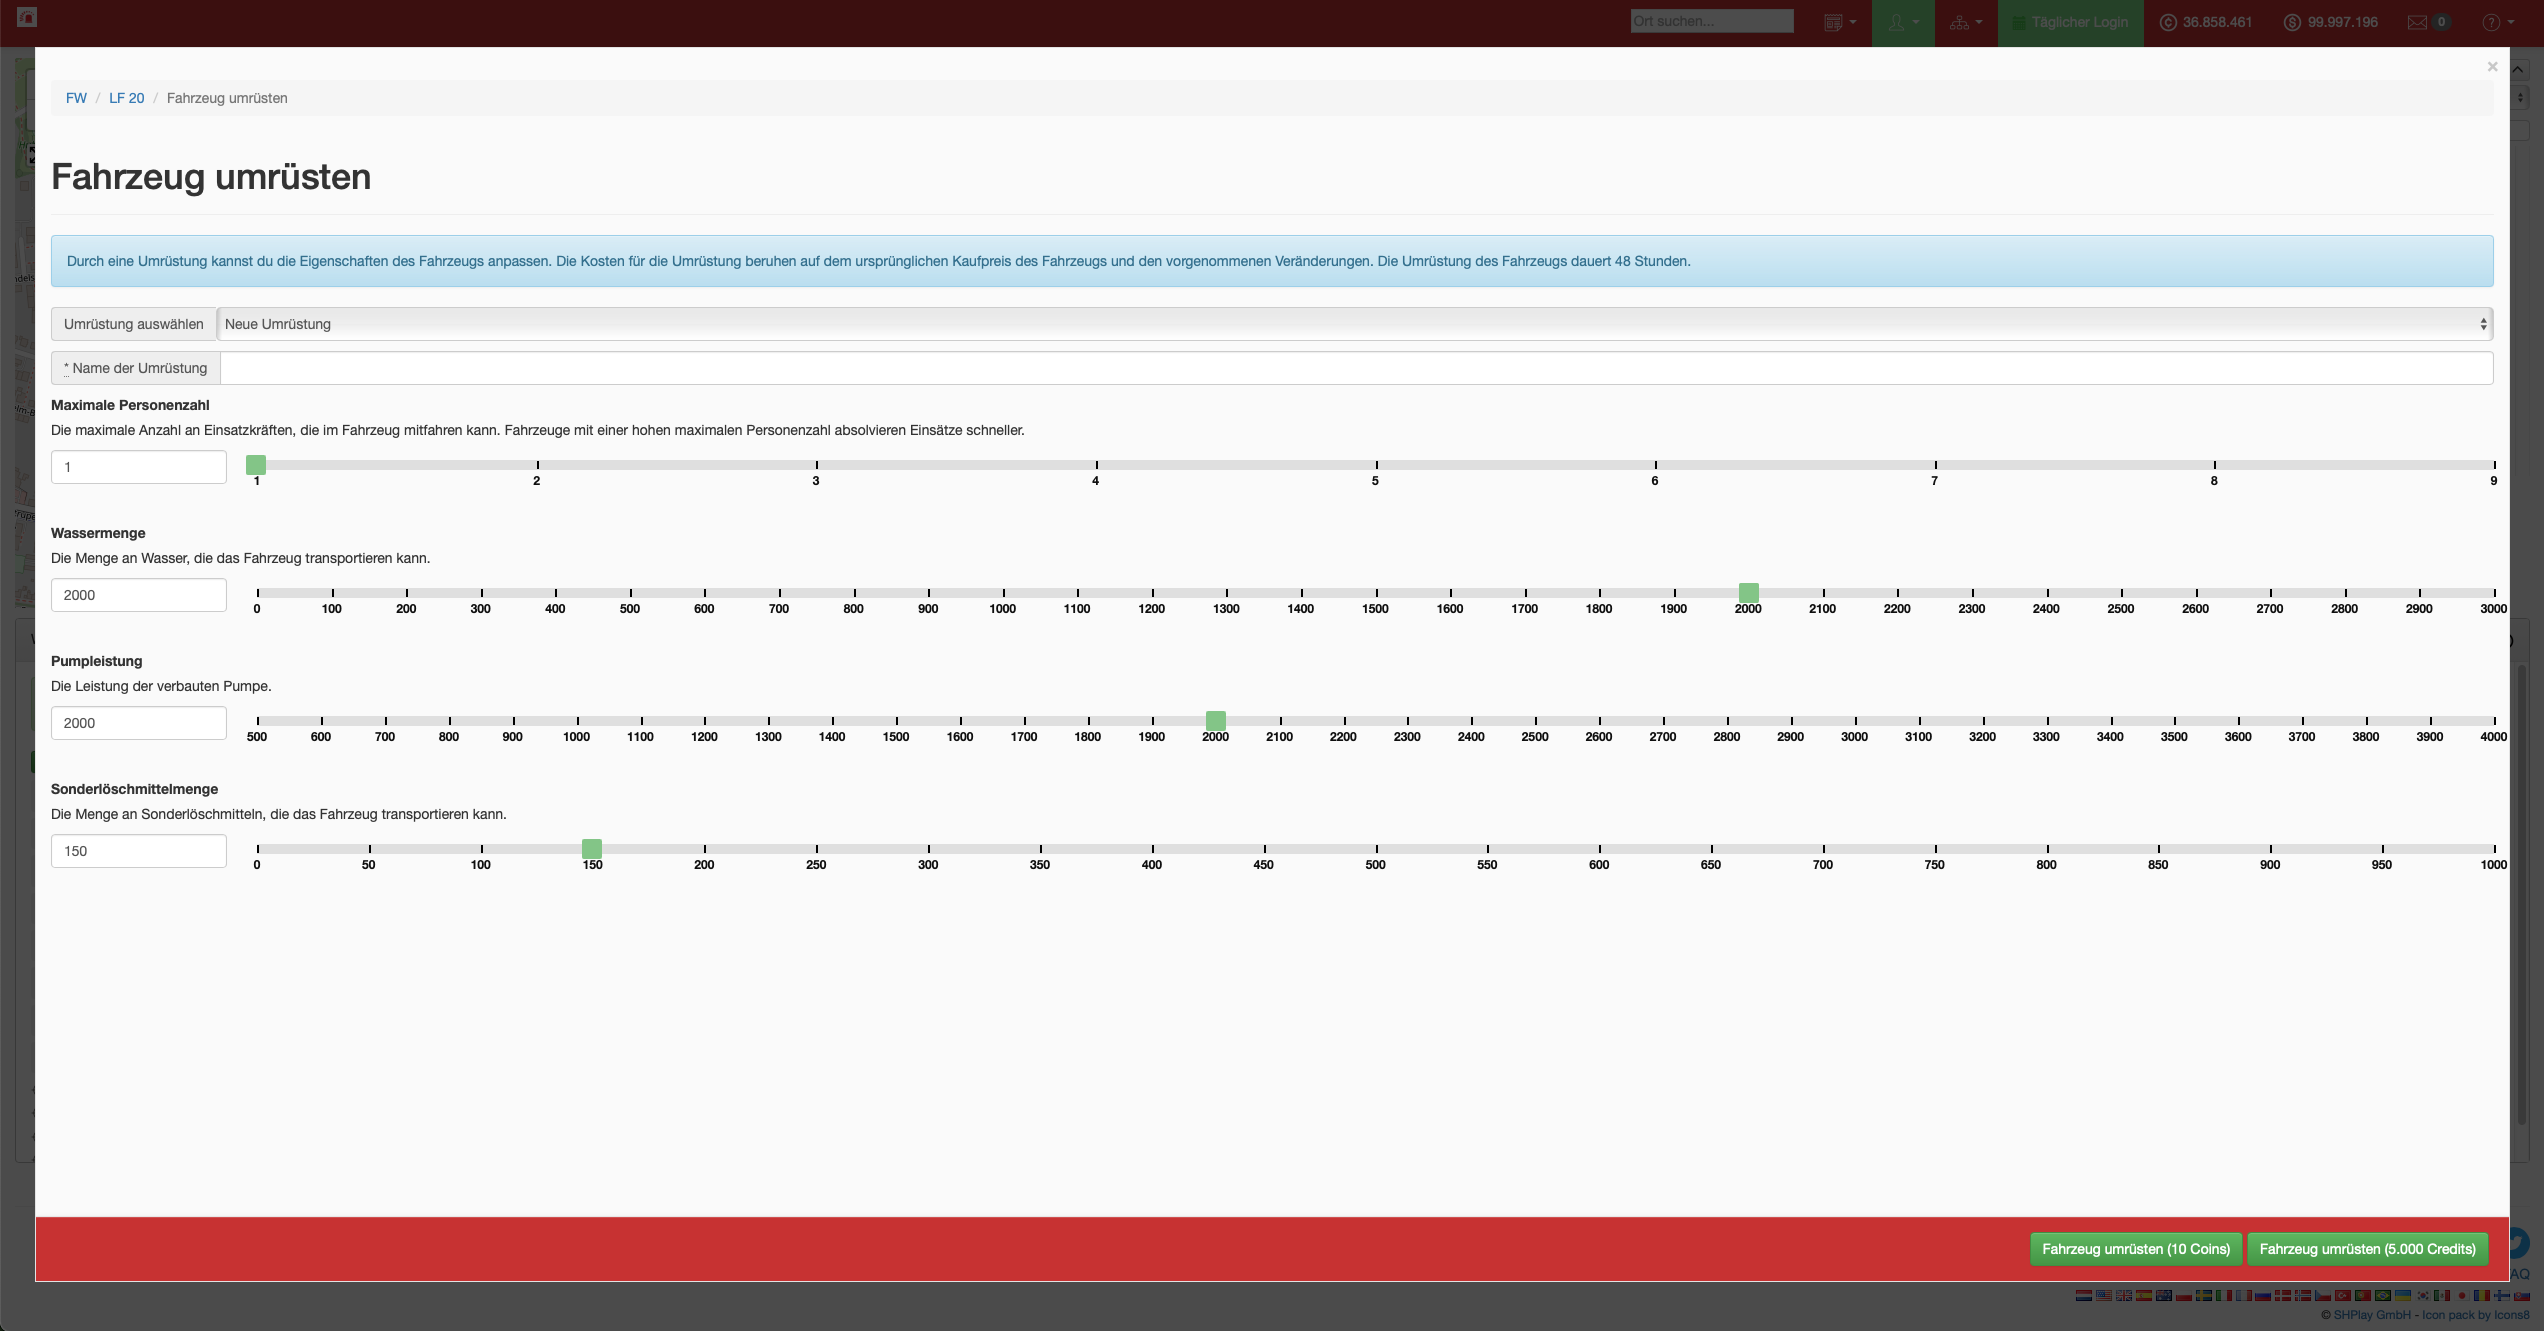Click Fahrzeug umrüsten (10 Coins) button
Image resolution: width=2544 pixels, height=1331 pixels.
pos(2136,1249)
